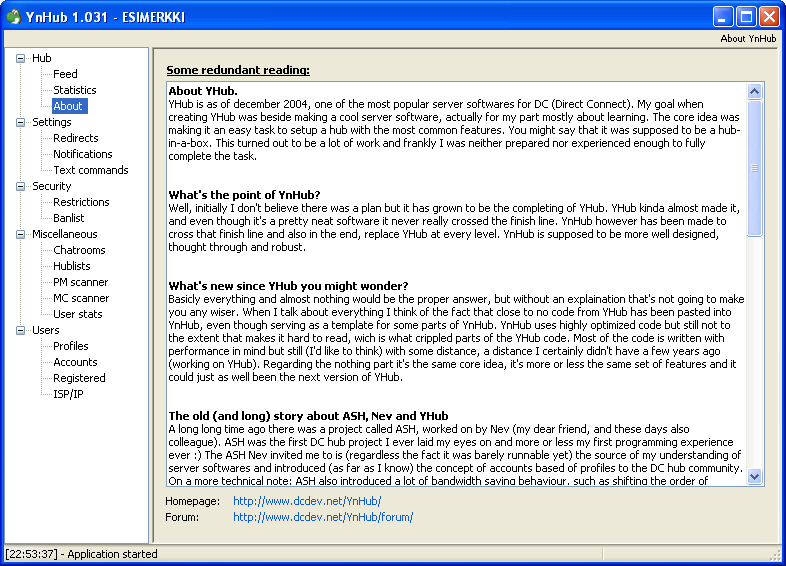Select the About tree item

click(x=68, y=106)
